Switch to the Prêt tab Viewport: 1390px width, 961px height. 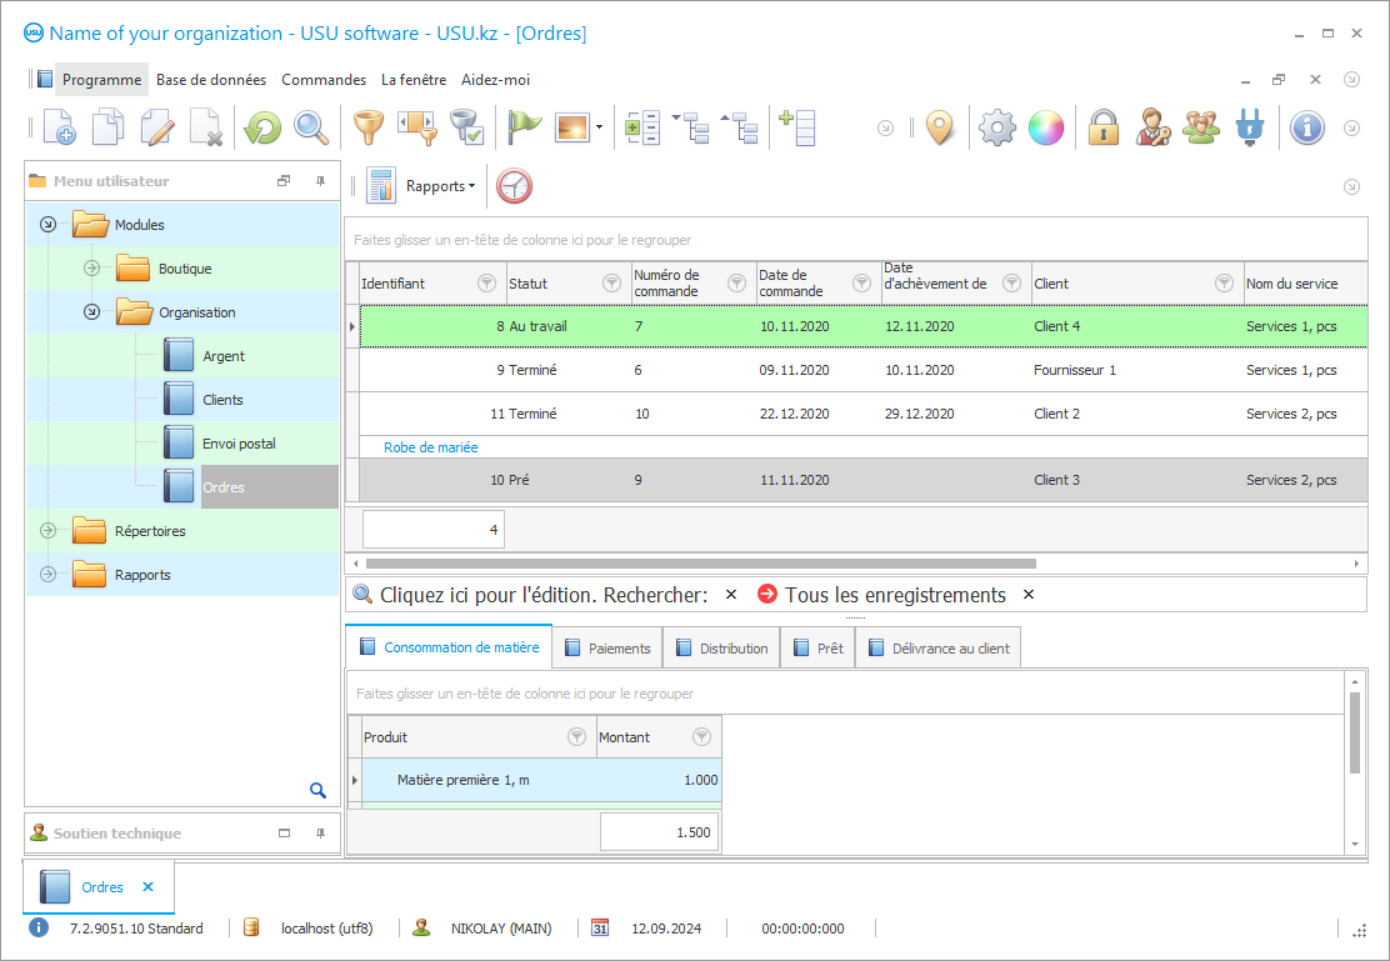(819, 648)
